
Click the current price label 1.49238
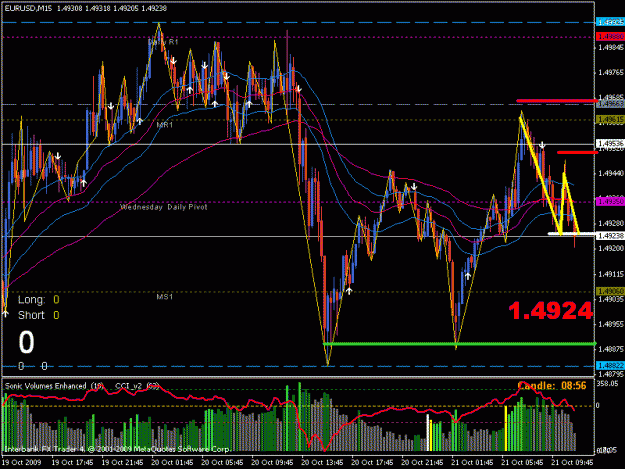pos(610,236)
